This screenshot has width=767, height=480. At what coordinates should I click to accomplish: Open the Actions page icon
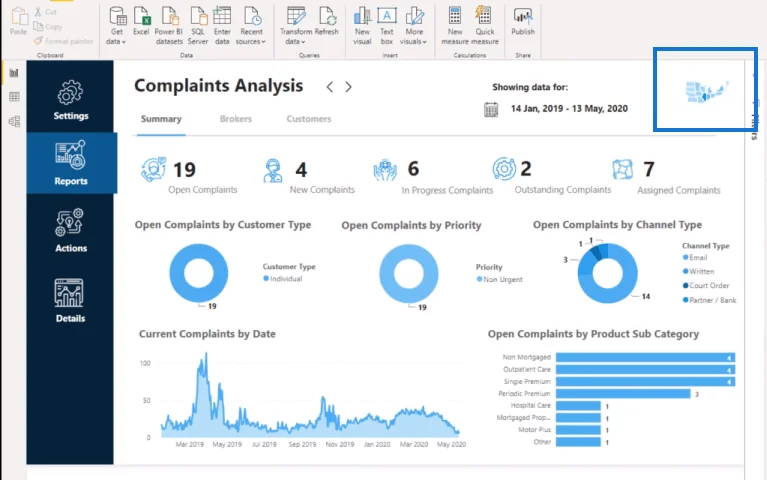coord(70,223)
